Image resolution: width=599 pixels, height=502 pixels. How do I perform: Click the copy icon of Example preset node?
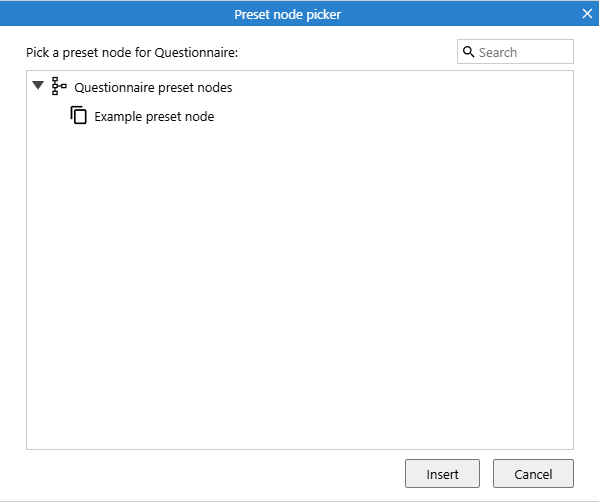(x=79, y=115)
